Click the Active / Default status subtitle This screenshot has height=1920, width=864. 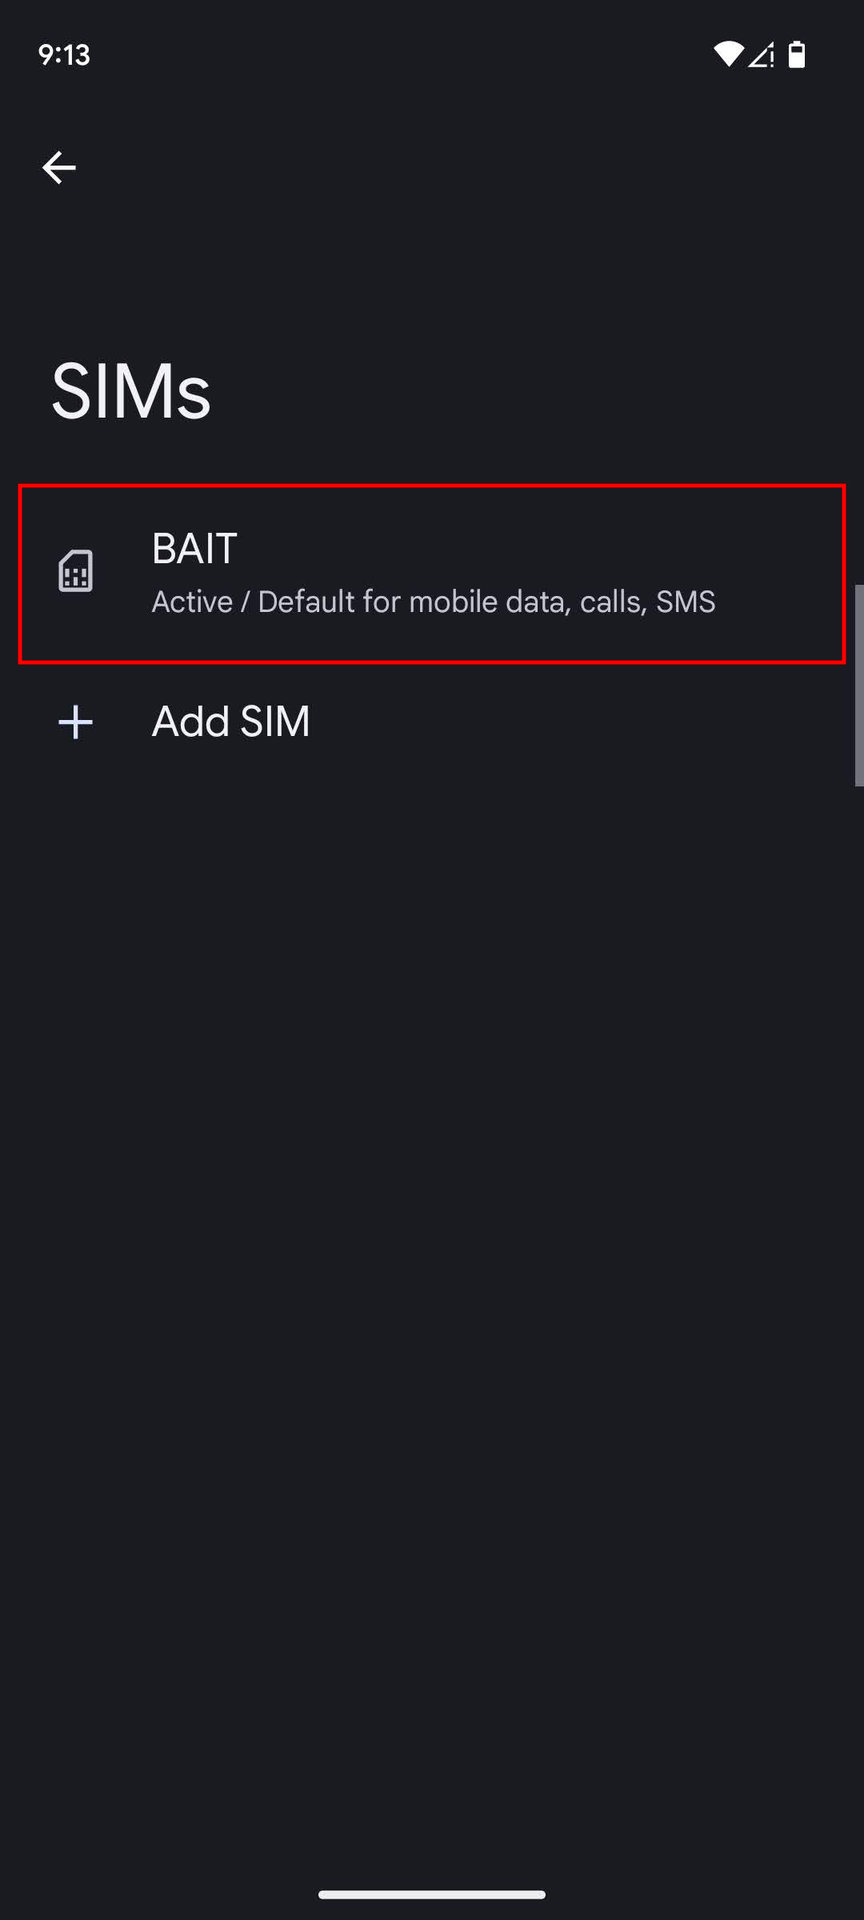[x=433, y=602]
